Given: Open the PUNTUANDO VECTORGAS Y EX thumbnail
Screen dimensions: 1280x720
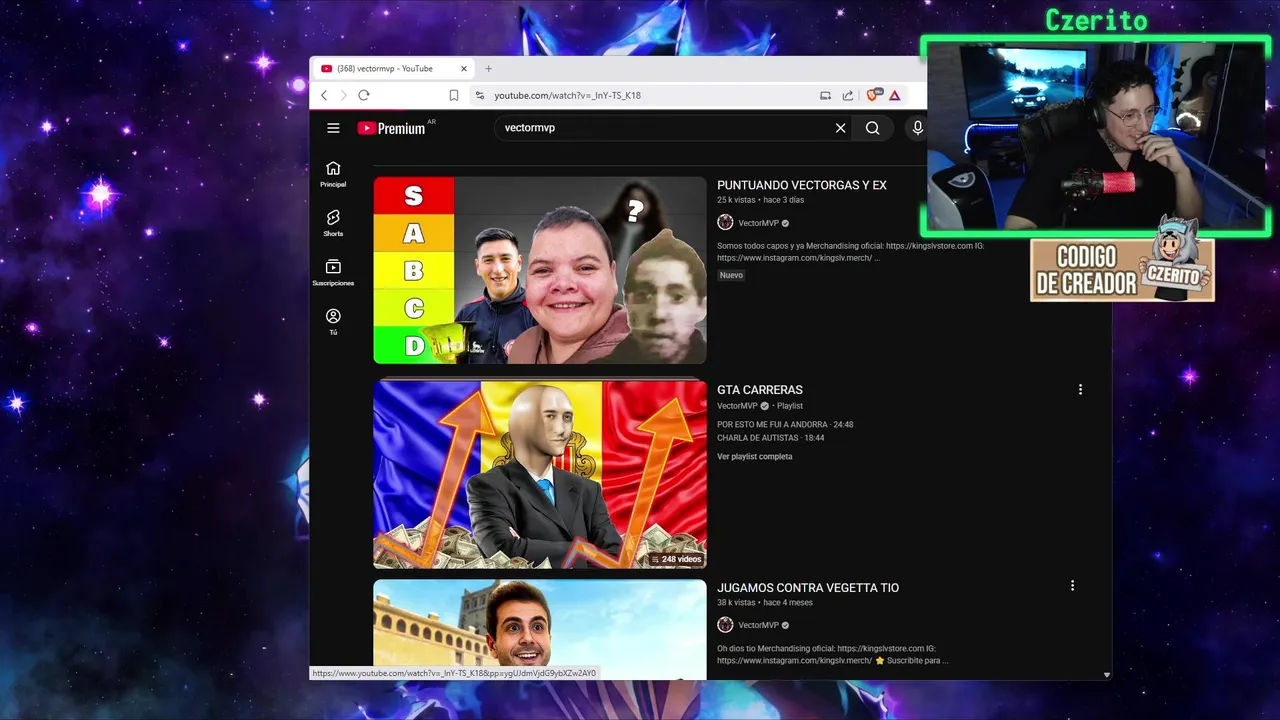Looking at the screenshot, I should click(x=540, y=270).
